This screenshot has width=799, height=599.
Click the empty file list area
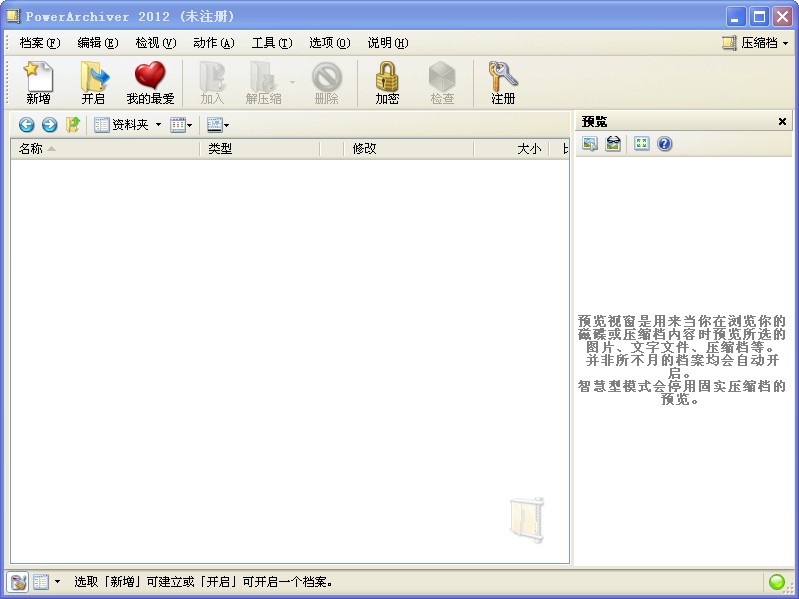click(290, 361)
